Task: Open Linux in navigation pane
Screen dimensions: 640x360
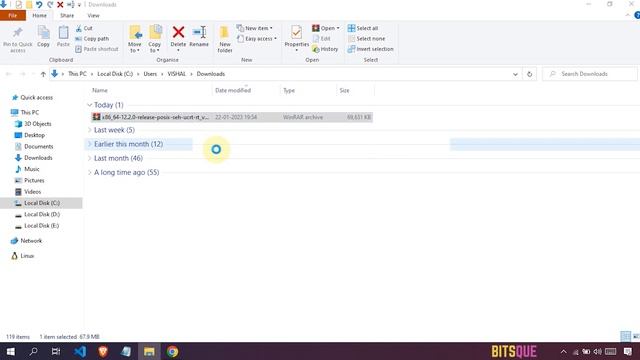Action: 23,256
